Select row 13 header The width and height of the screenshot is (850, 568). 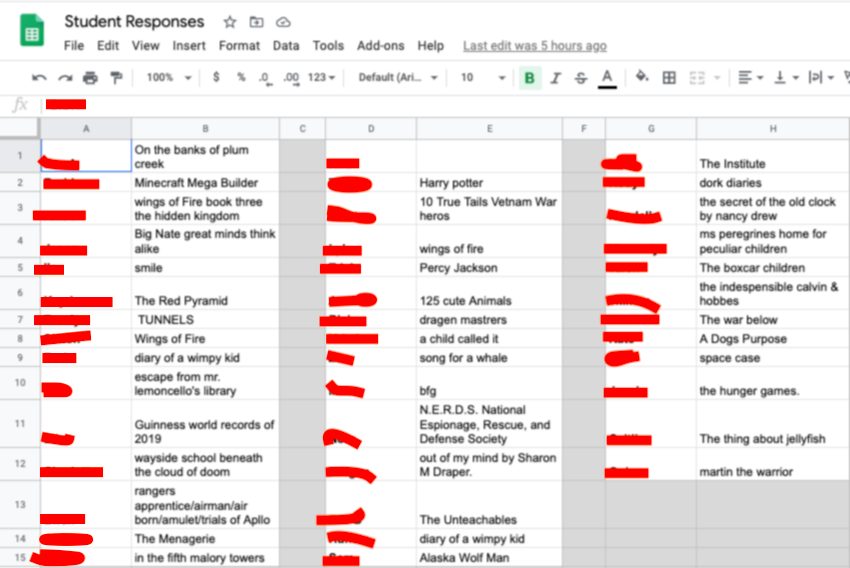[20, 505]
